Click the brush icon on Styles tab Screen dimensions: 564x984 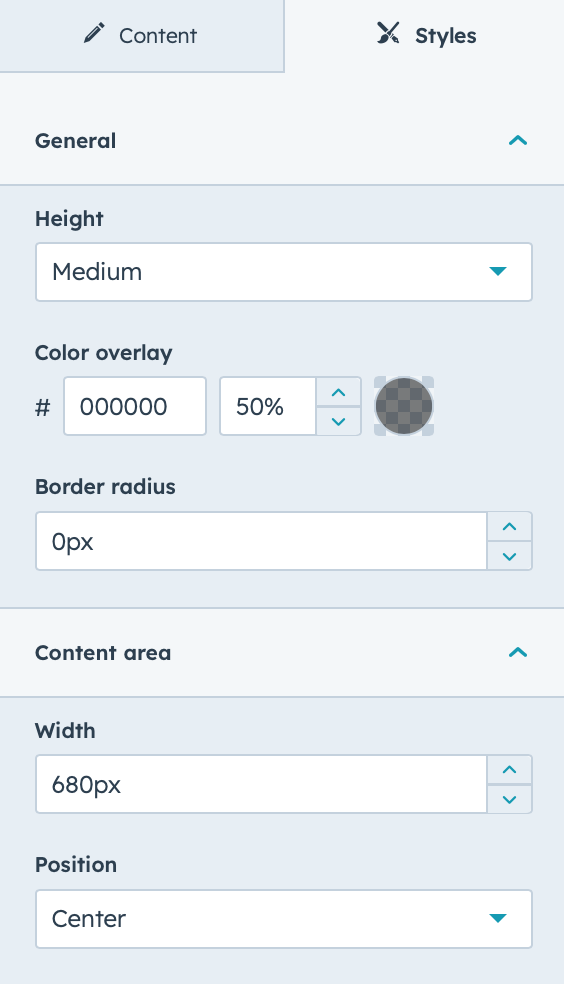(x=388, y=33)
